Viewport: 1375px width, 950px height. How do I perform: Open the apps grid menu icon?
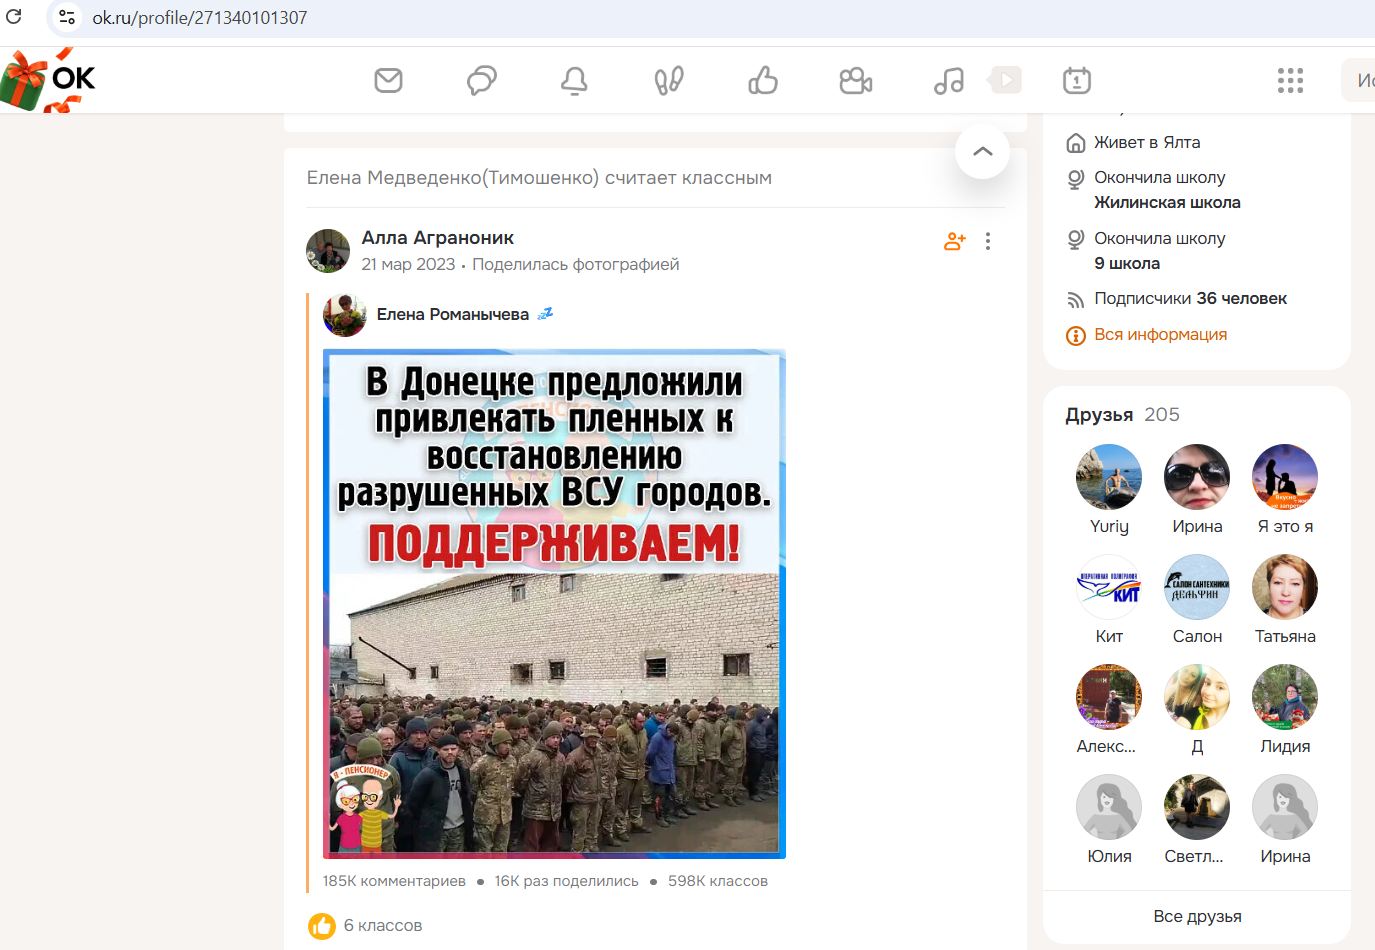point(1290,80)
